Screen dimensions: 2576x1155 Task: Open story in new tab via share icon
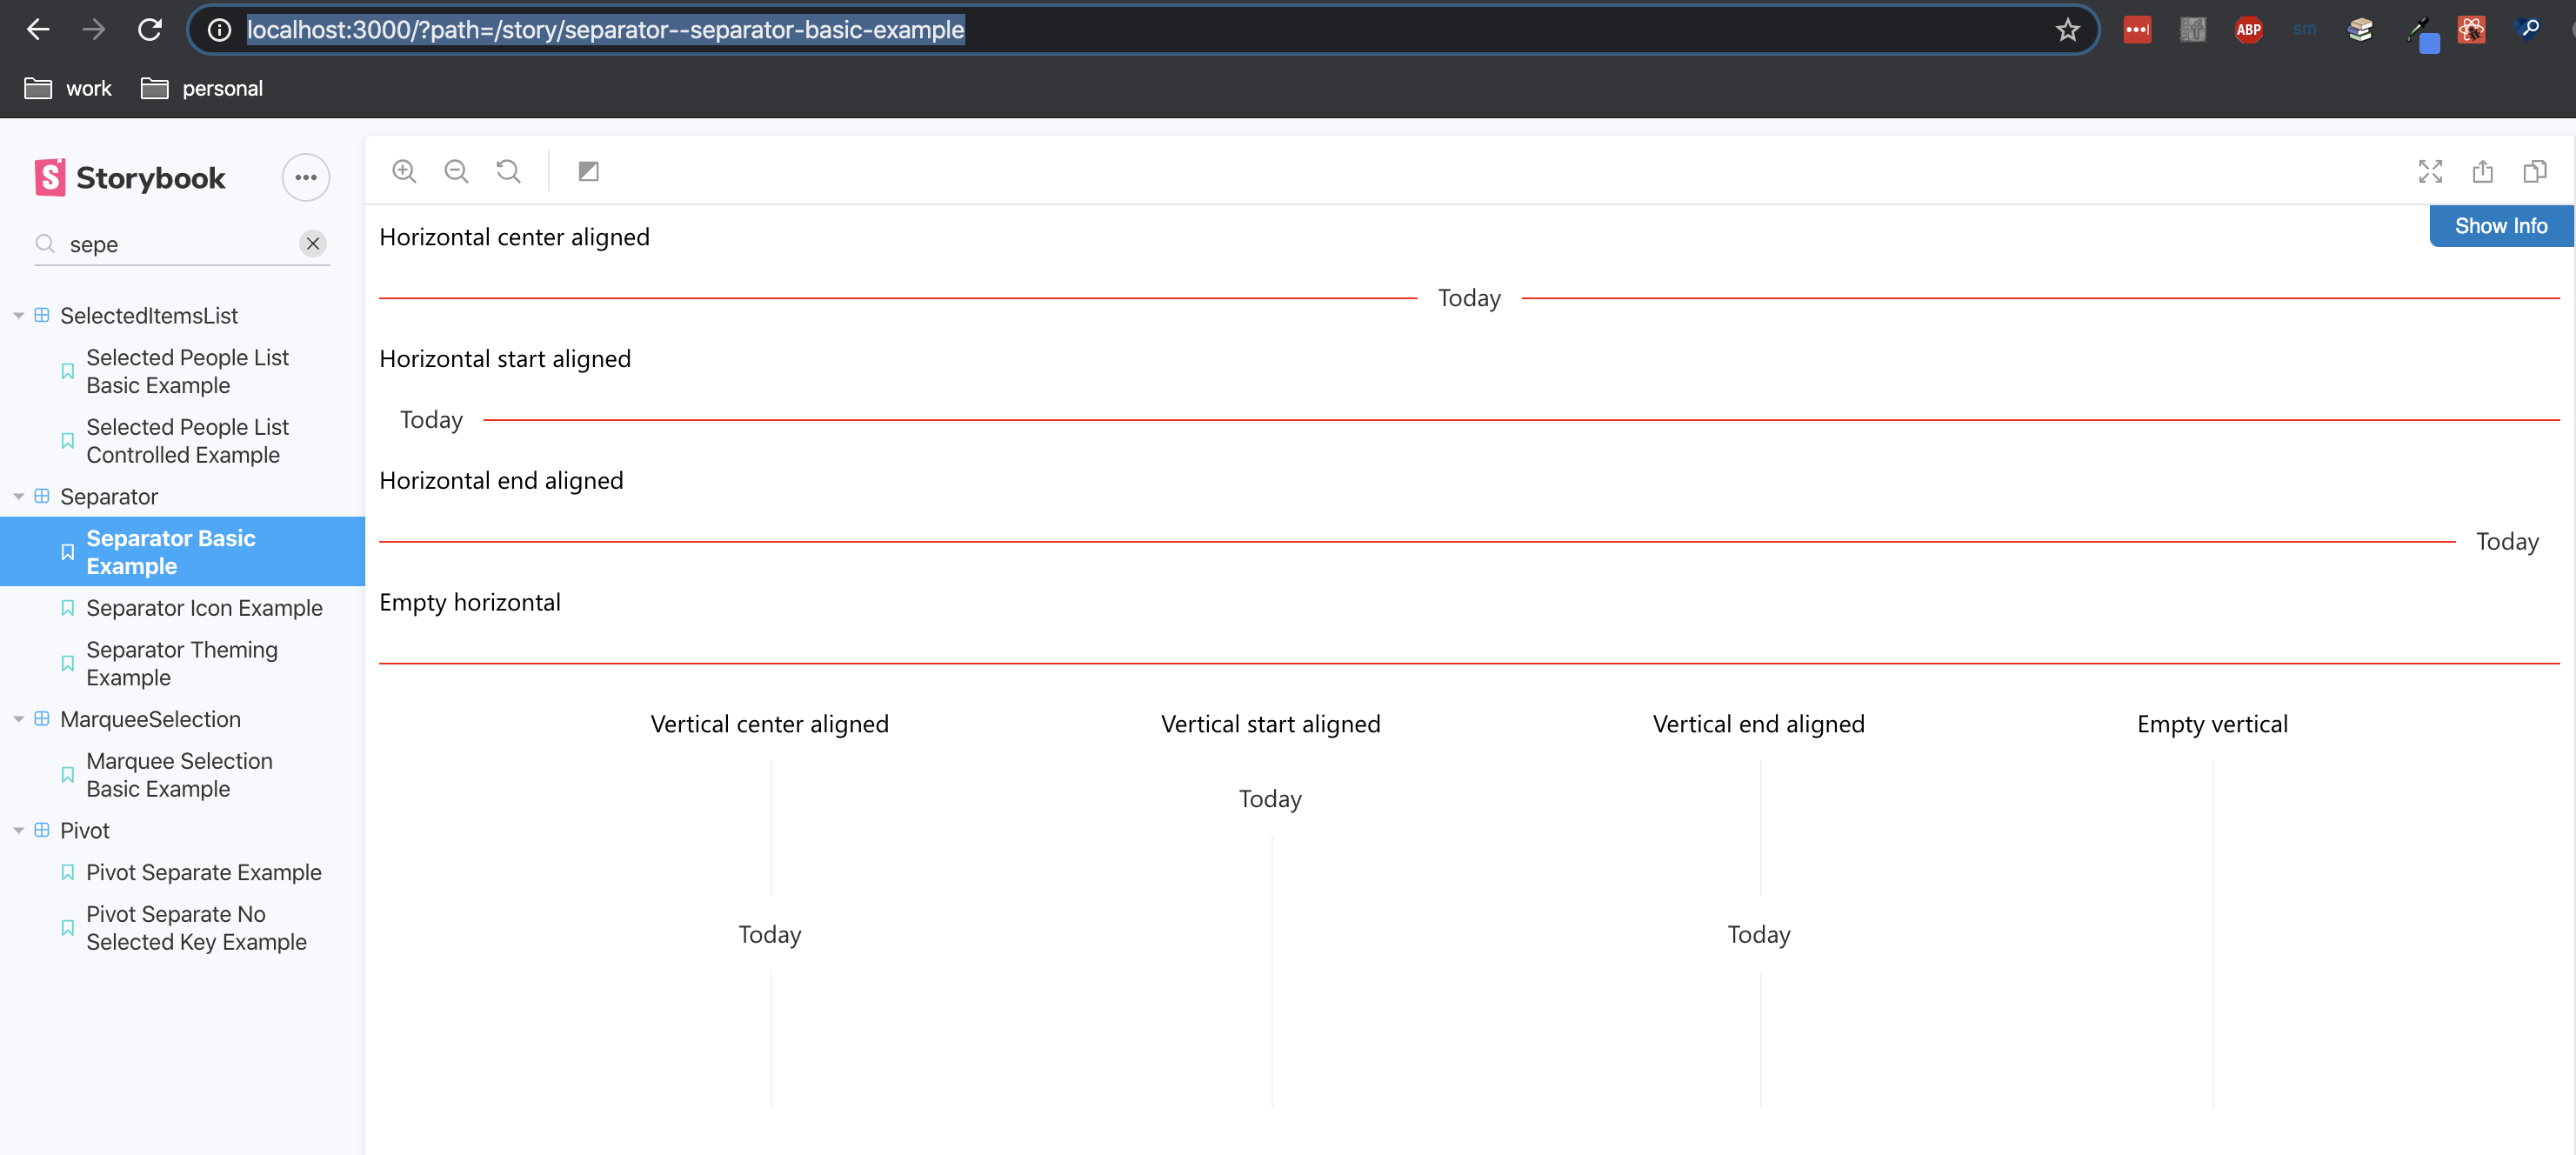[x=2483, y=171]
